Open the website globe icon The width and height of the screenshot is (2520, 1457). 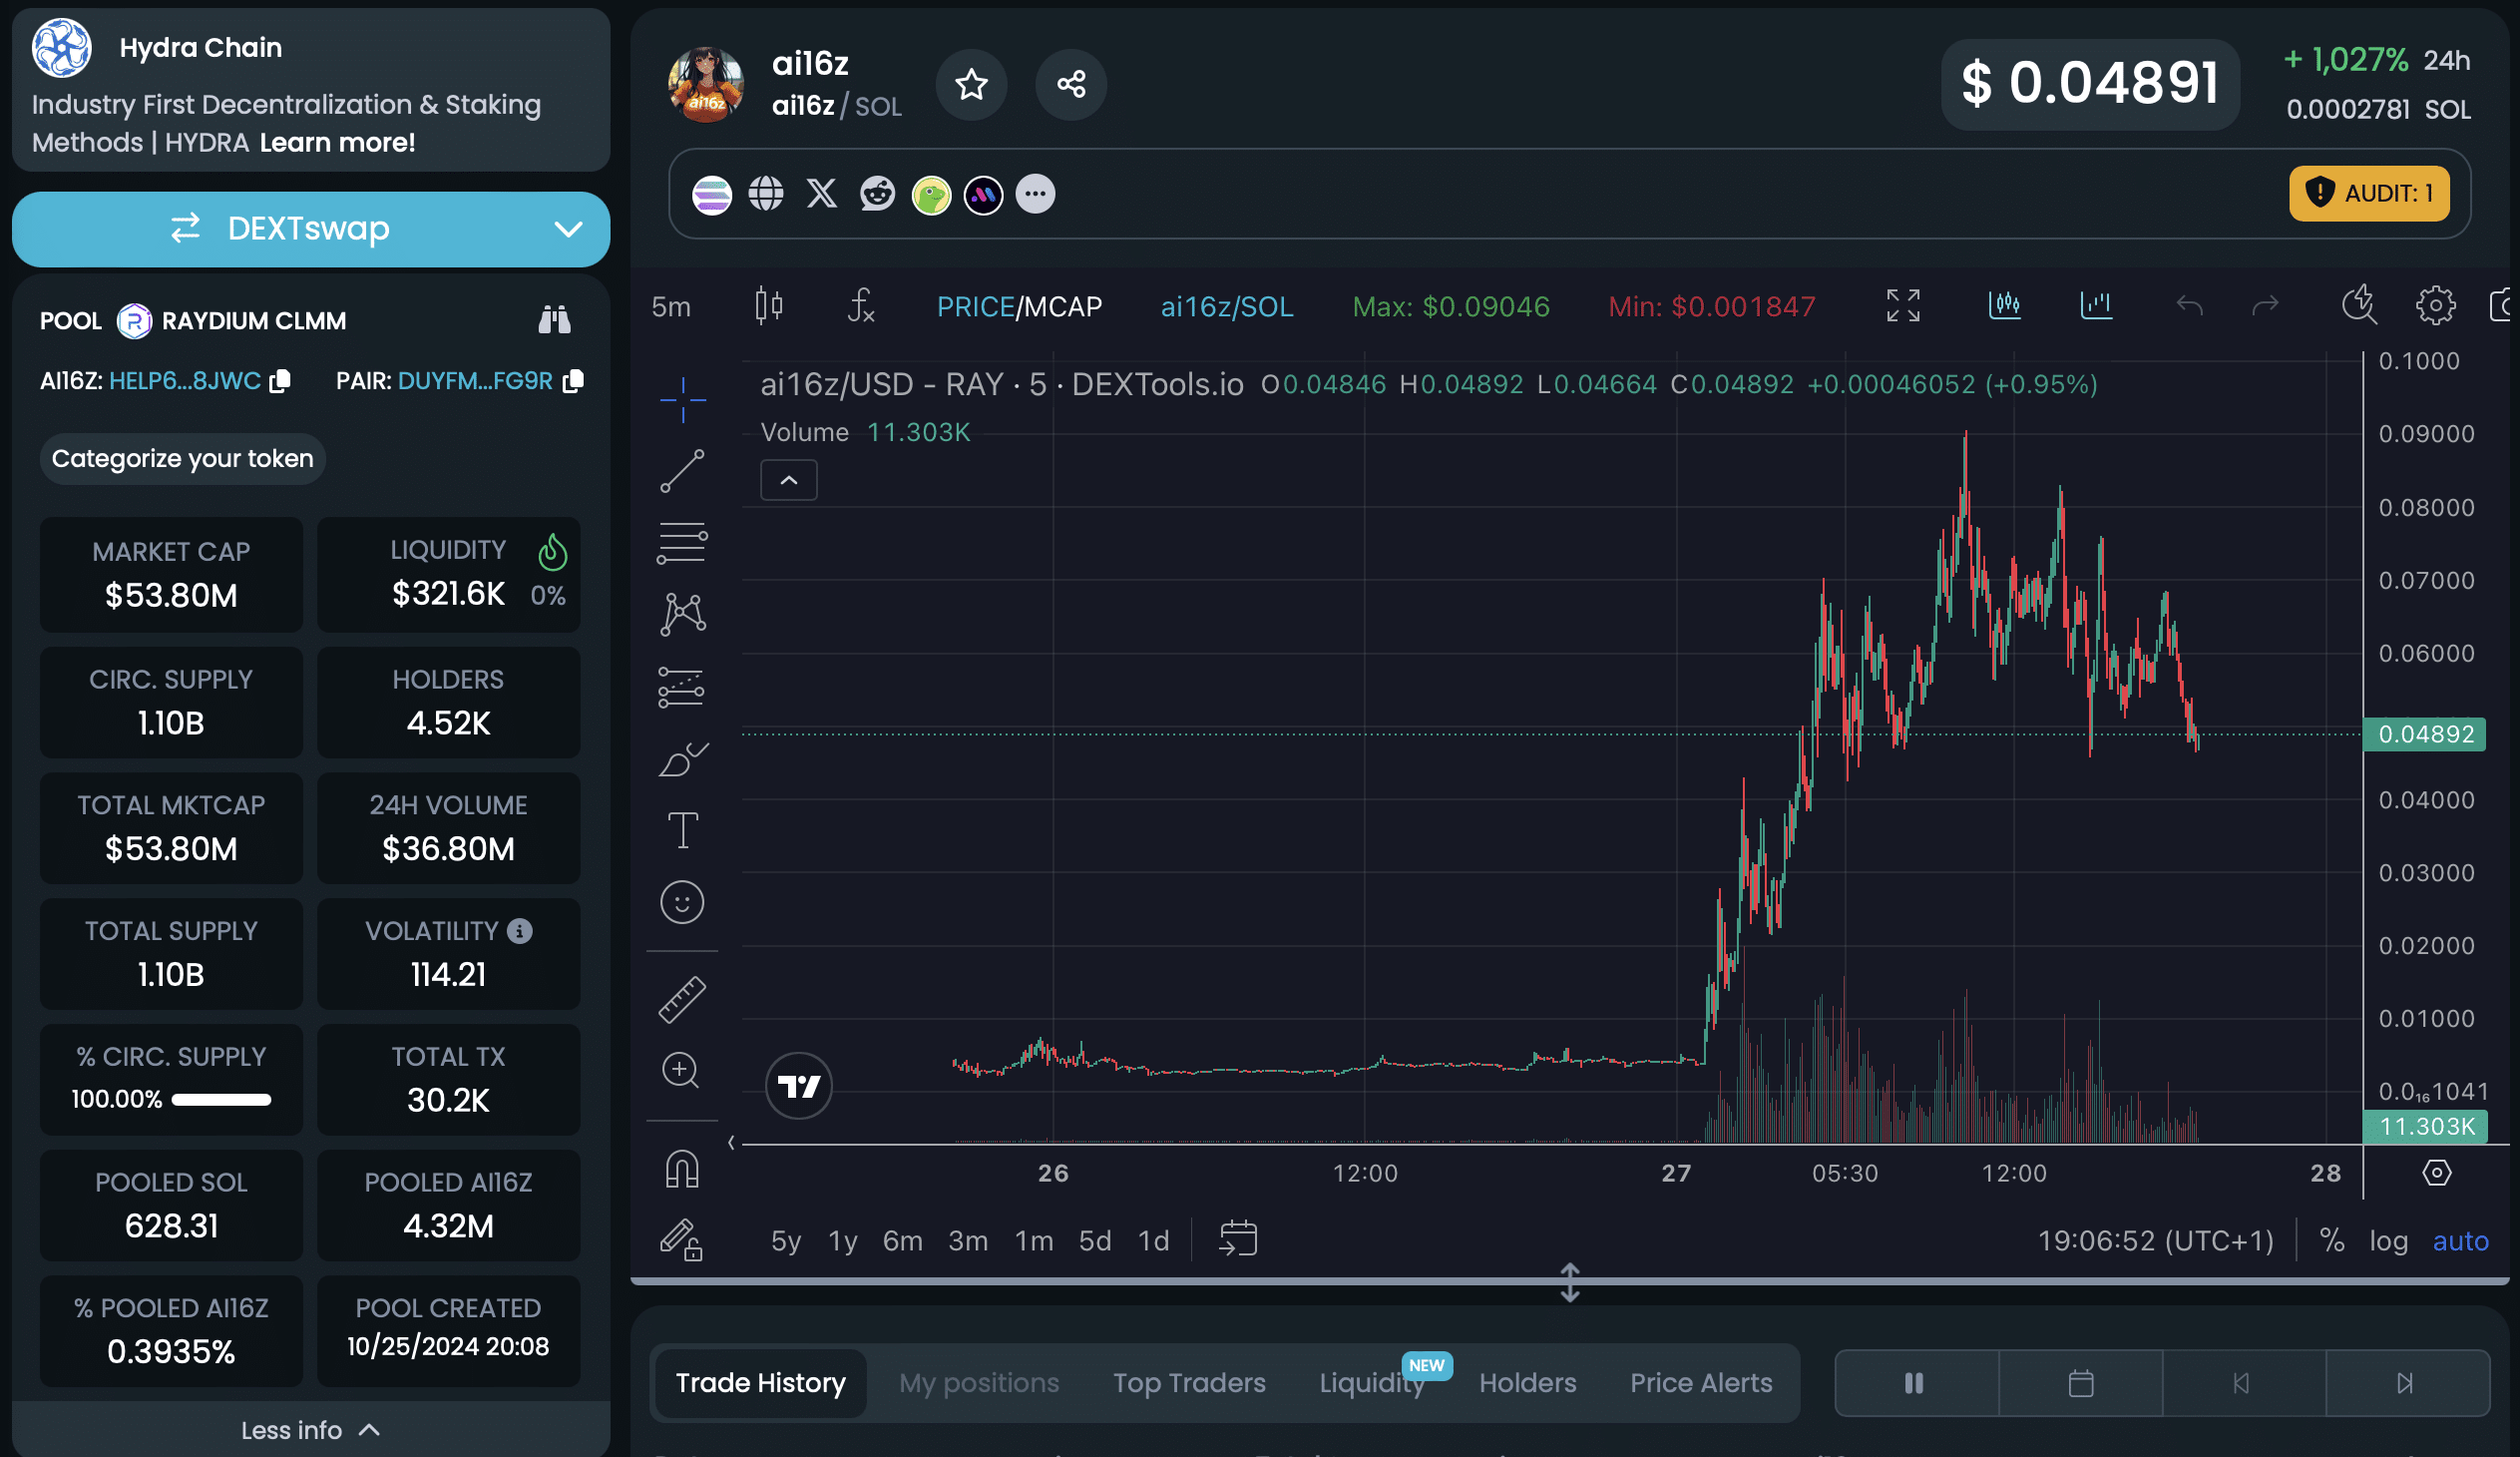[x=766, y=194]
